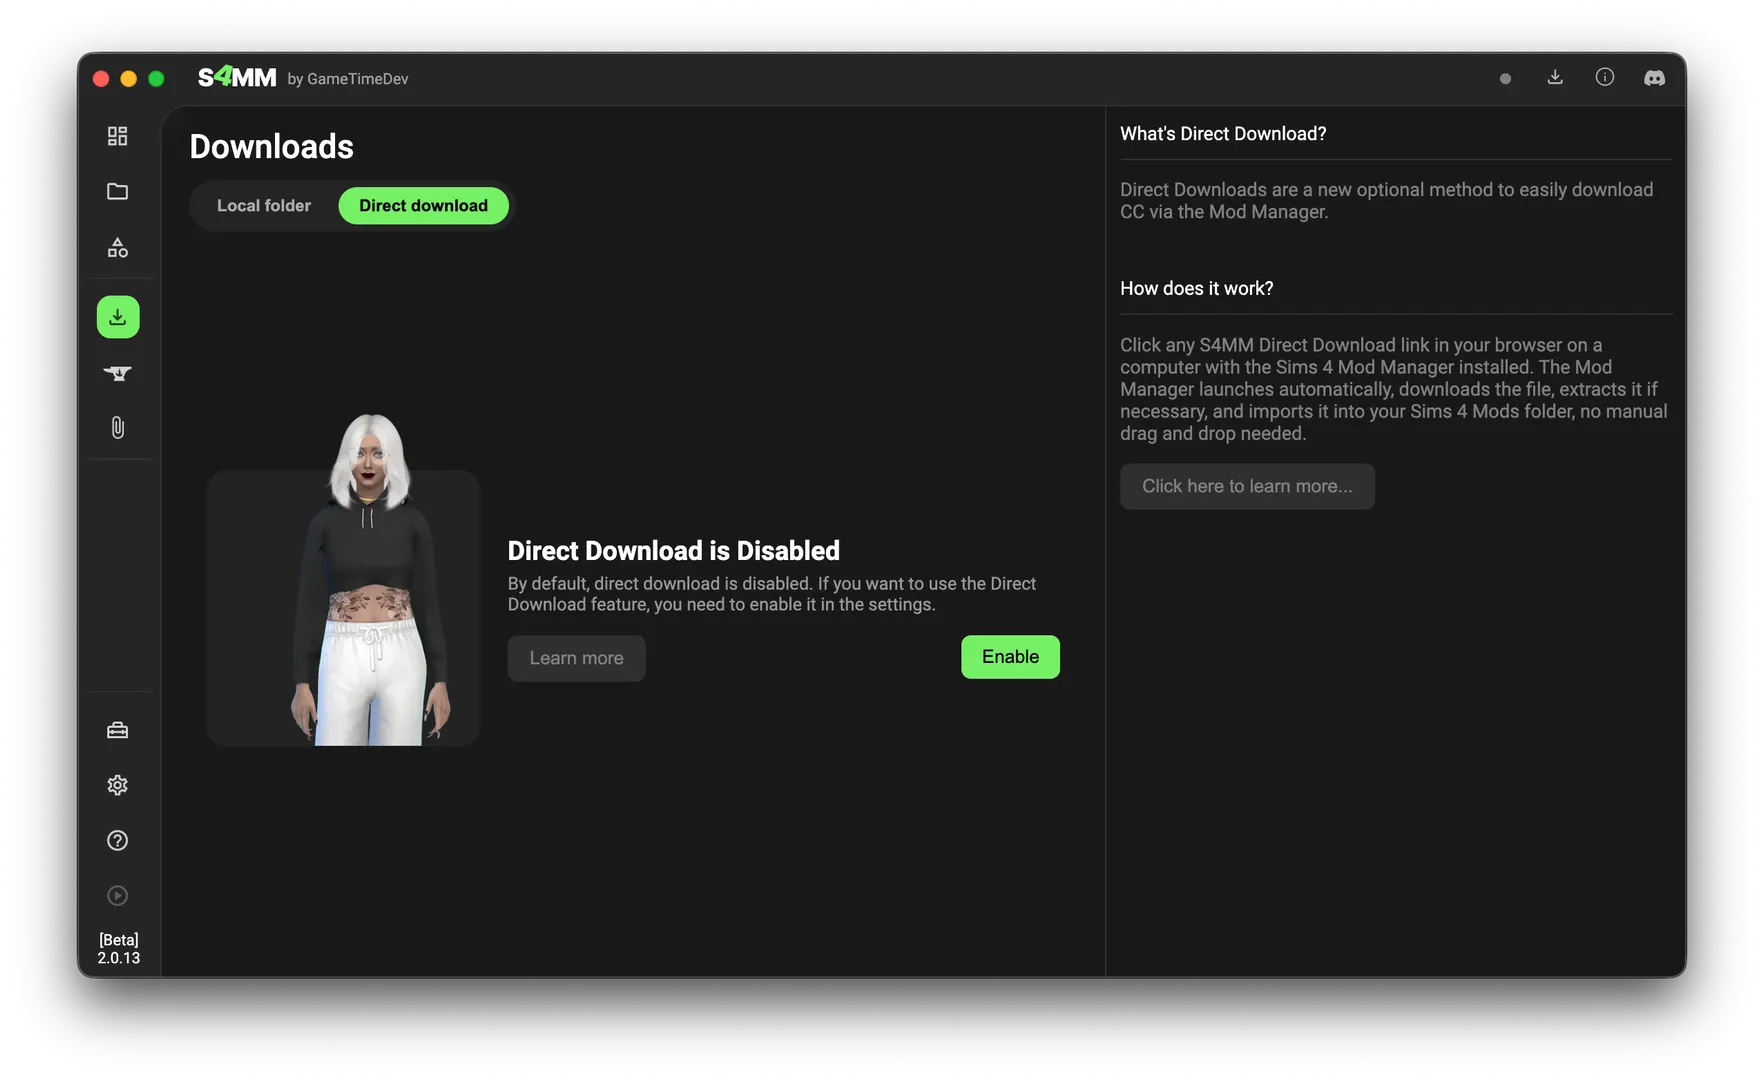This screenshot has width=1764, height=1080.
Task: Select the Direct download tab
Action: 424,206
